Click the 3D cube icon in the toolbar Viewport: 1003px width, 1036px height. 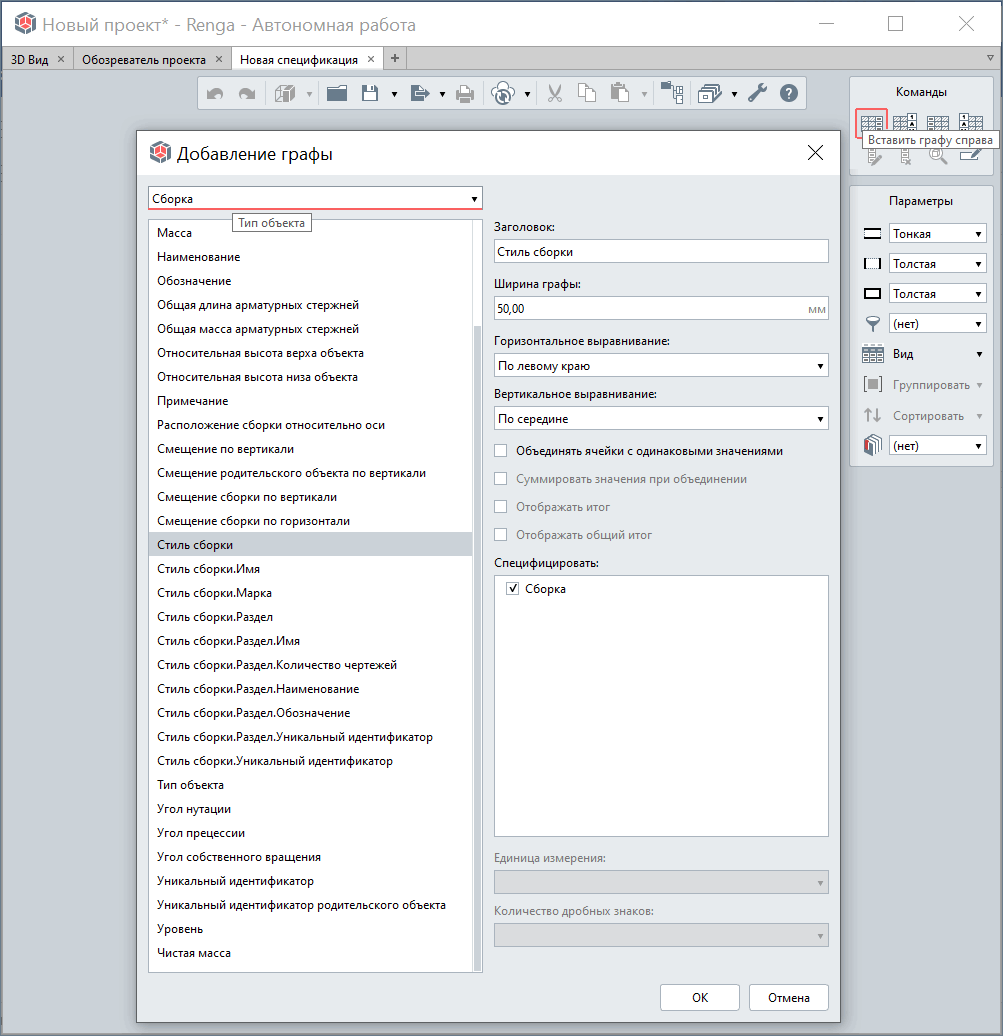pyautogui.click(x=285, y=94)
